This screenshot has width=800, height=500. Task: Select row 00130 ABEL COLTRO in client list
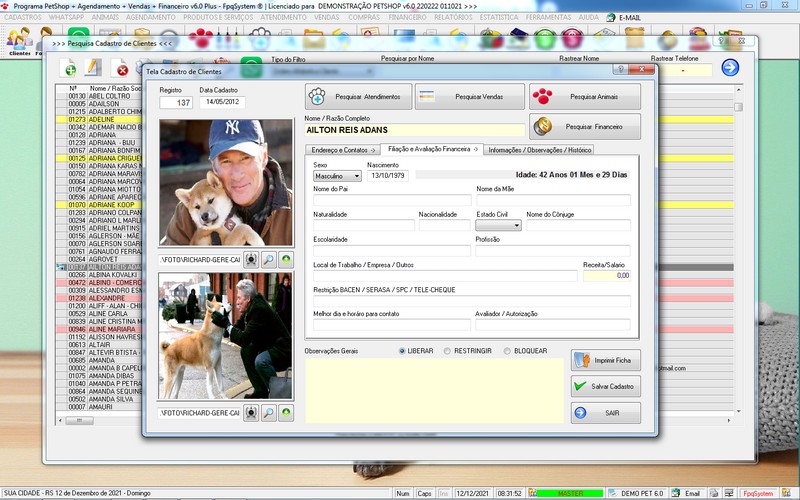[x=99, y=96]
